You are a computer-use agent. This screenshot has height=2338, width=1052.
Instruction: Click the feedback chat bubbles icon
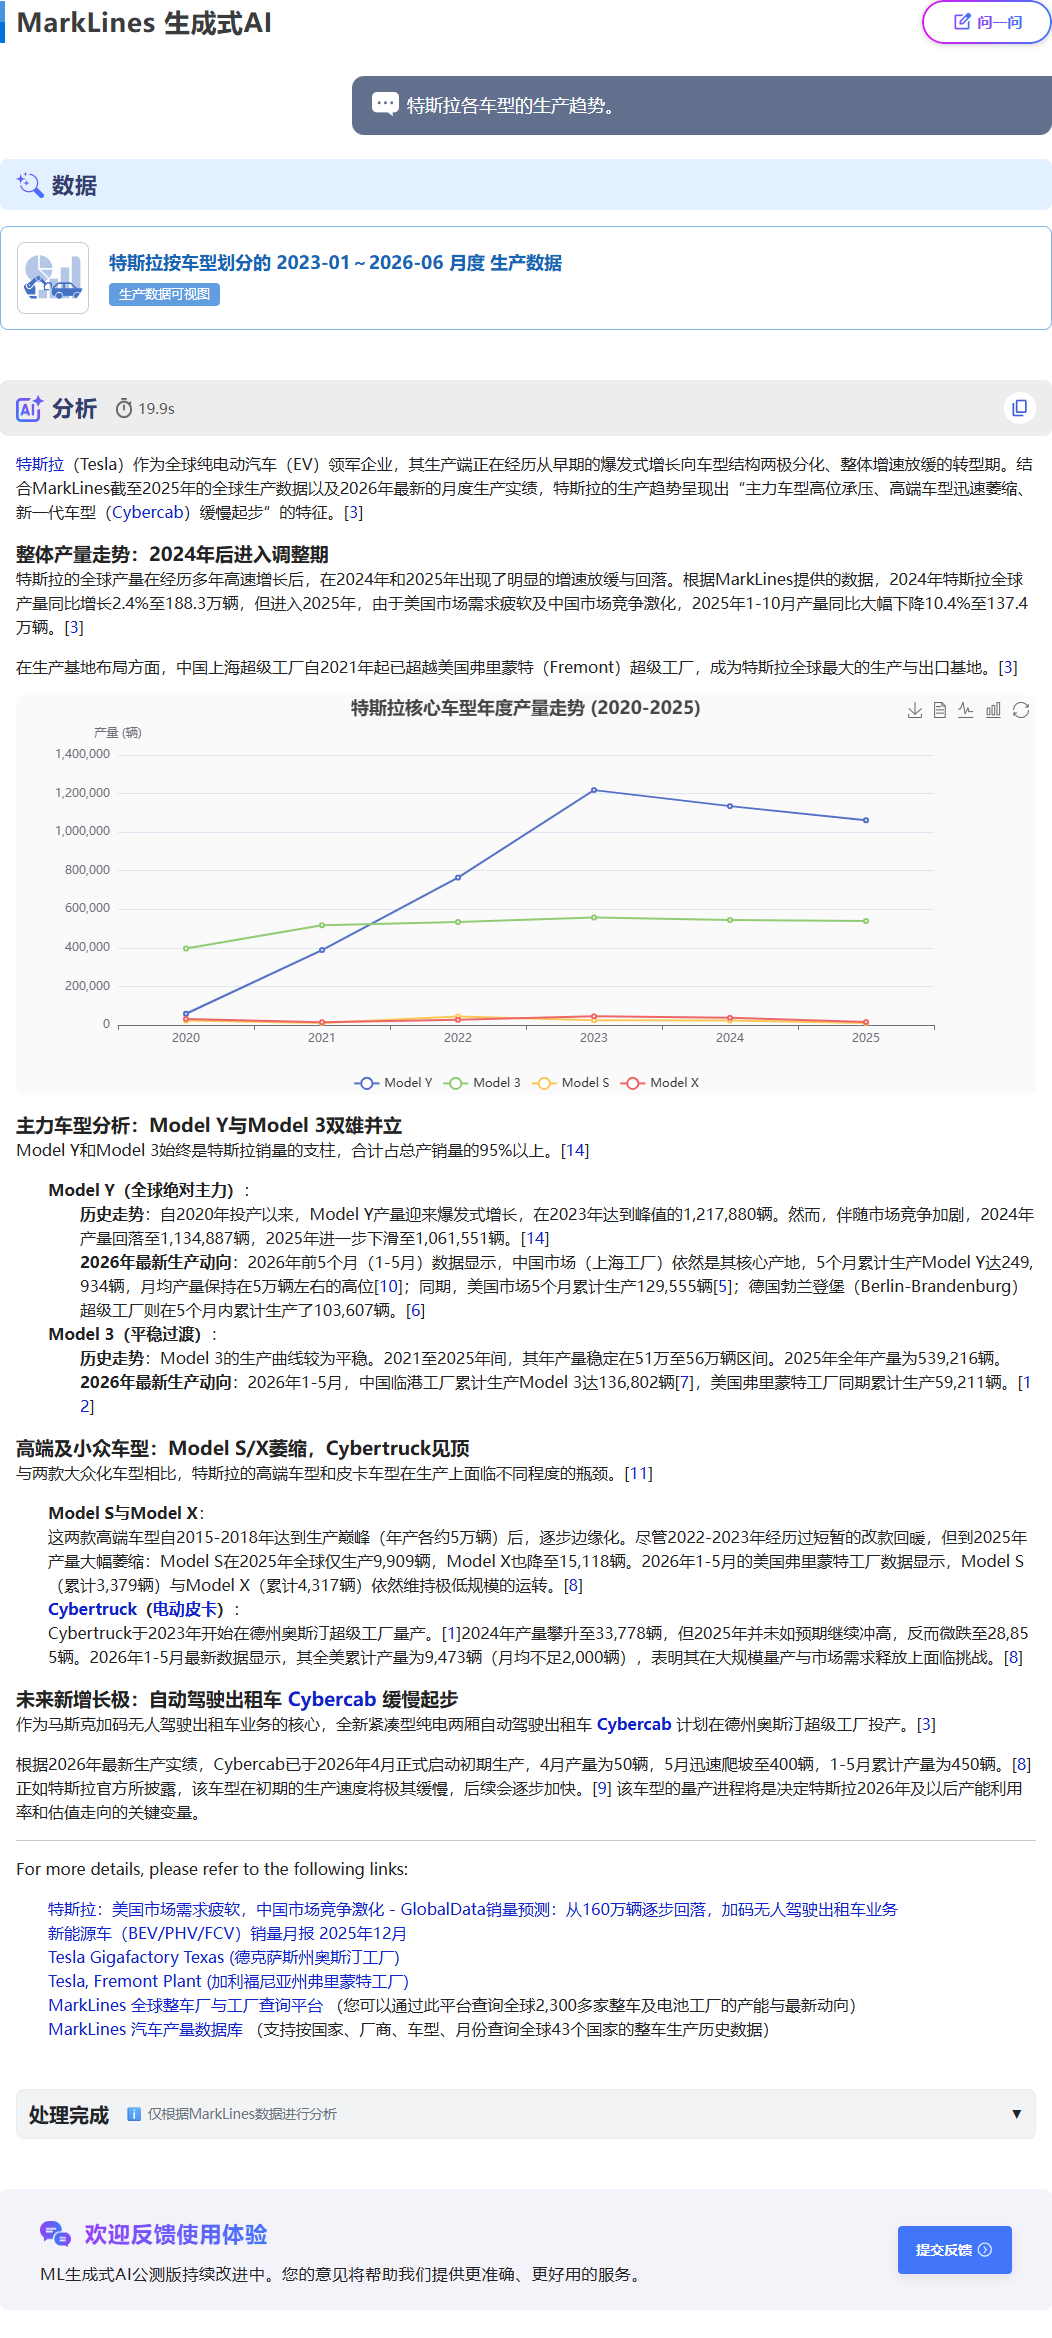55,2234
